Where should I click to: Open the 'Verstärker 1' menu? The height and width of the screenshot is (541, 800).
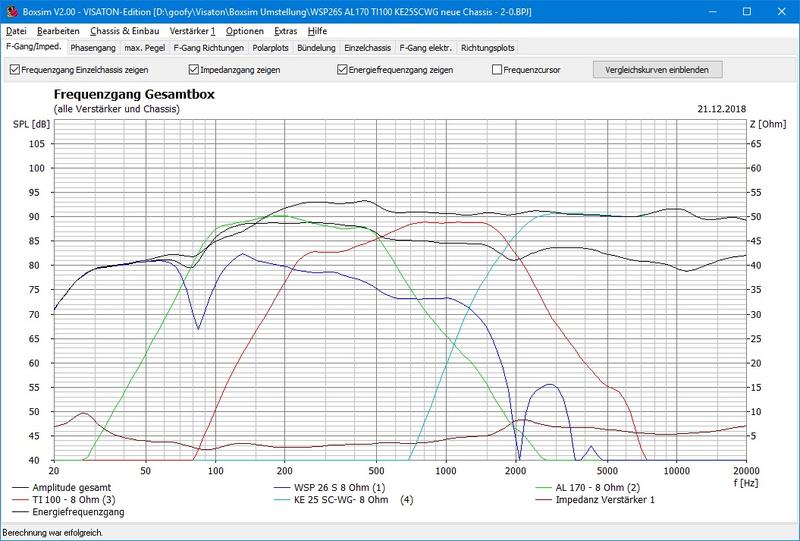pyautogui.click(x=192, y=31)
